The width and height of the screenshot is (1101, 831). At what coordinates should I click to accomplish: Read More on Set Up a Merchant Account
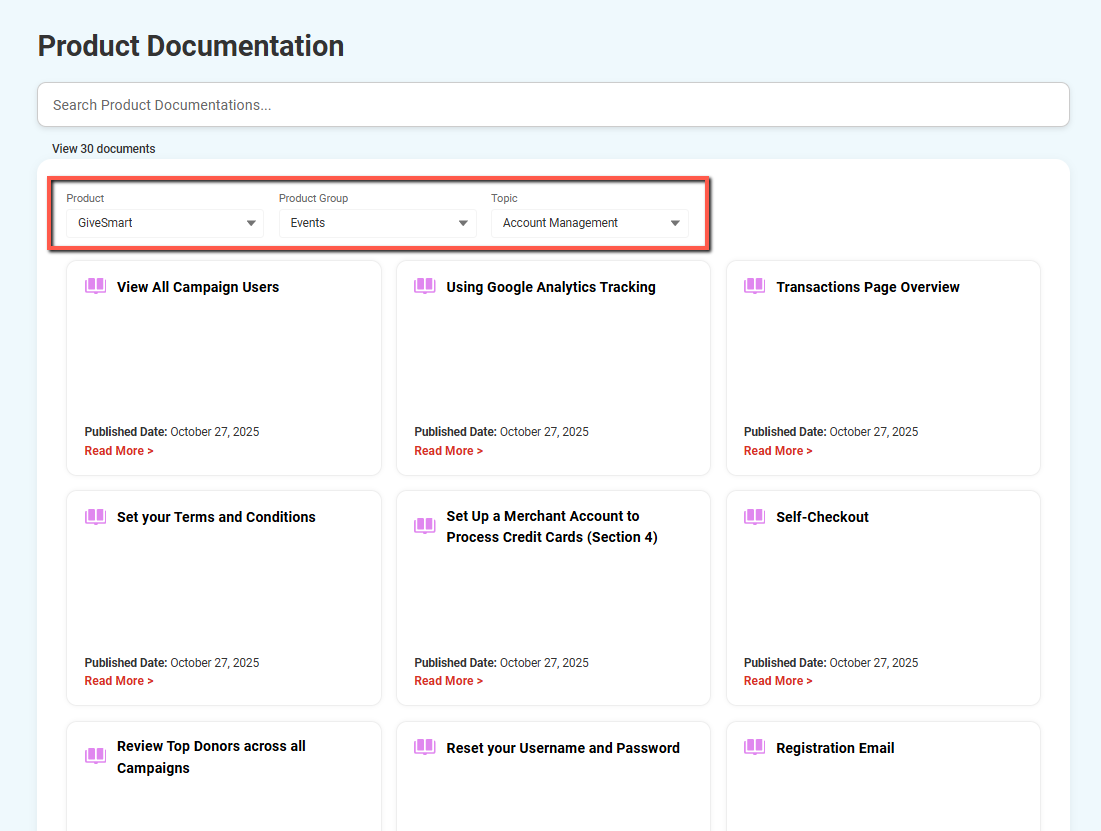pos(449,681)
